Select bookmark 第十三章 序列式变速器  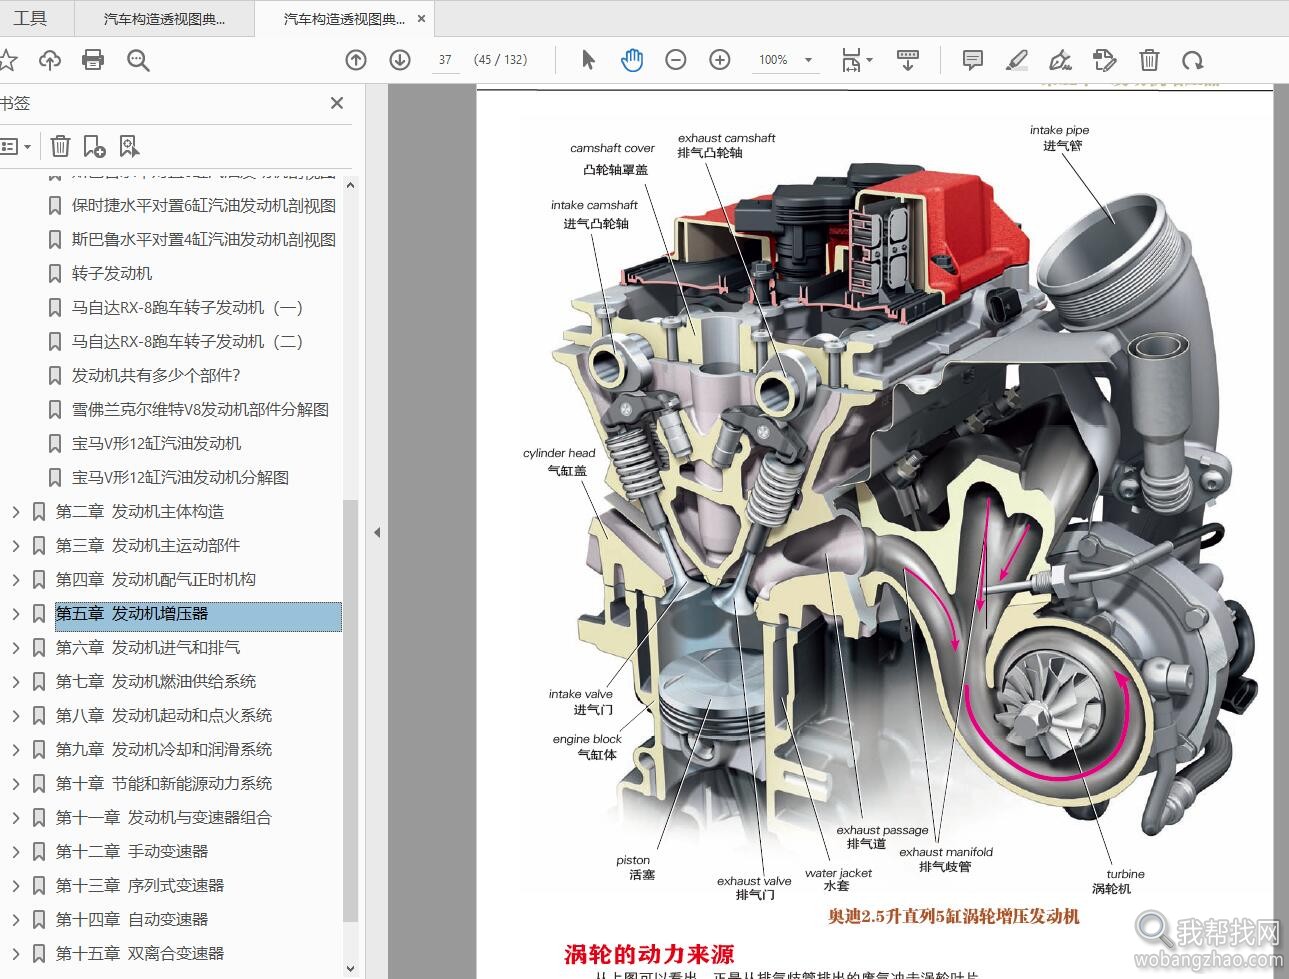(140, 886)
